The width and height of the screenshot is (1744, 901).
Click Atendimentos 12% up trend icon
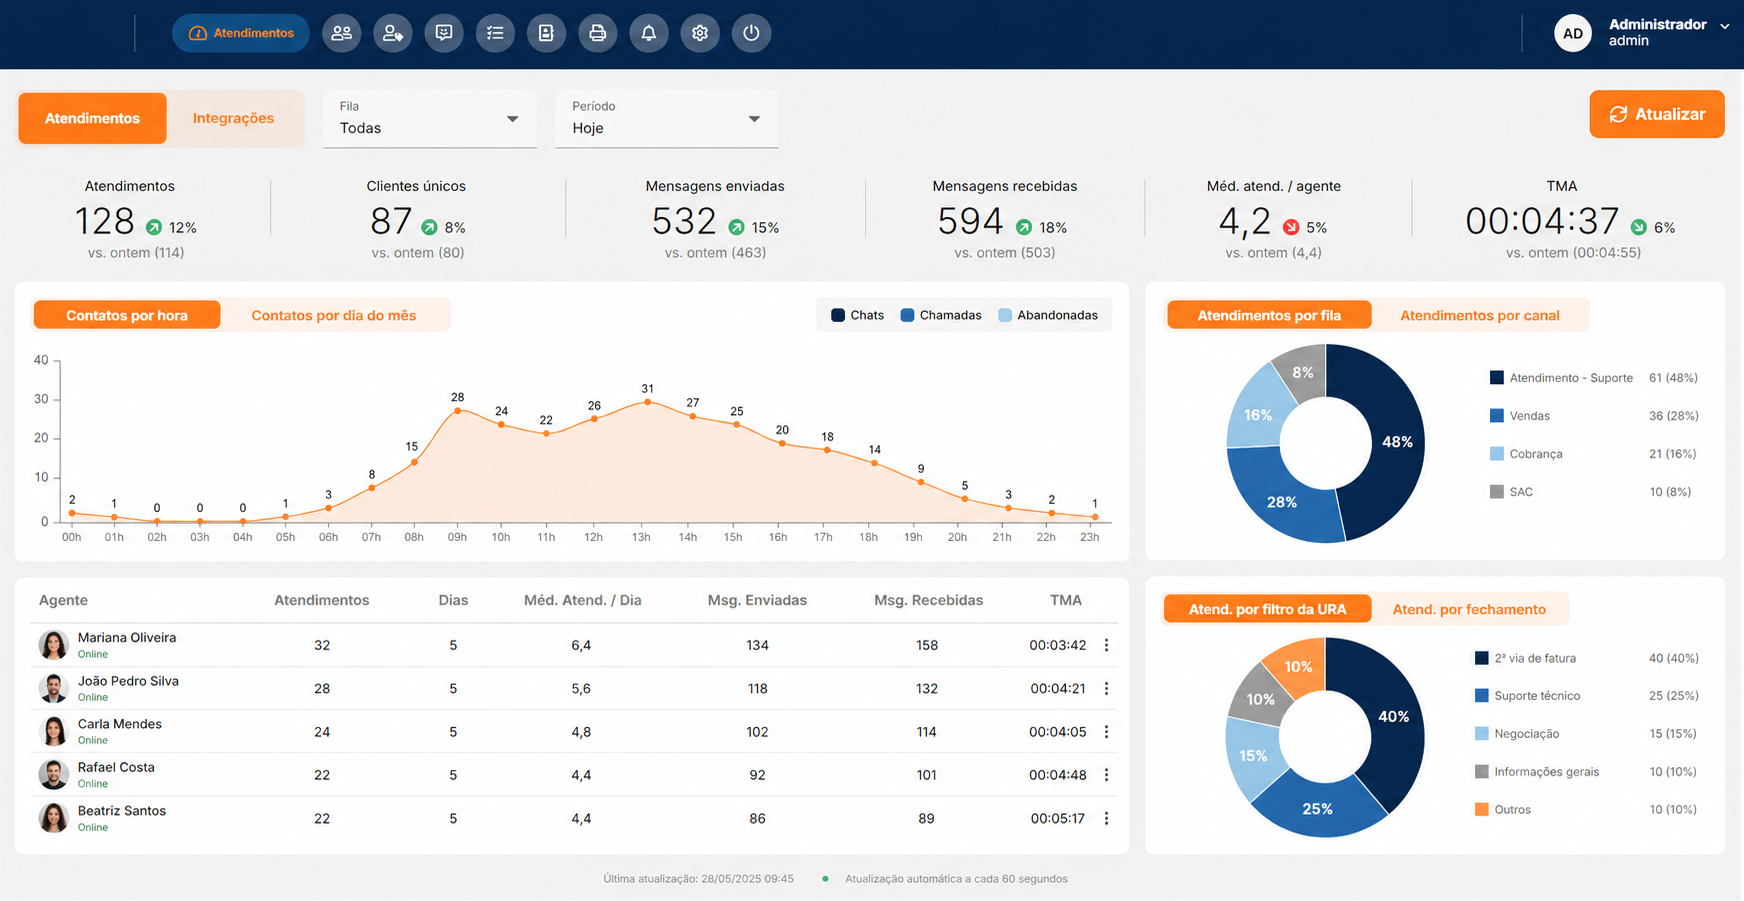pos(154,227)
